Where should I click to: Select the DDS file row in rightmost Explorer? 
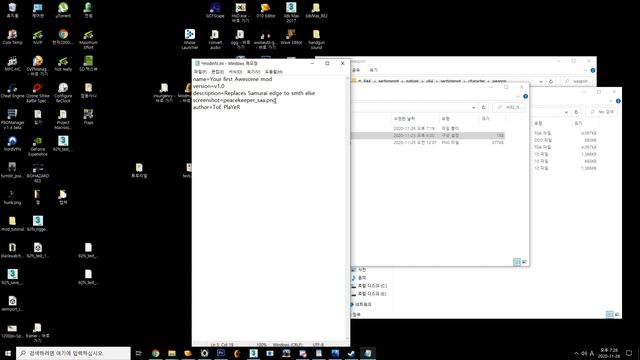(565, 140)
